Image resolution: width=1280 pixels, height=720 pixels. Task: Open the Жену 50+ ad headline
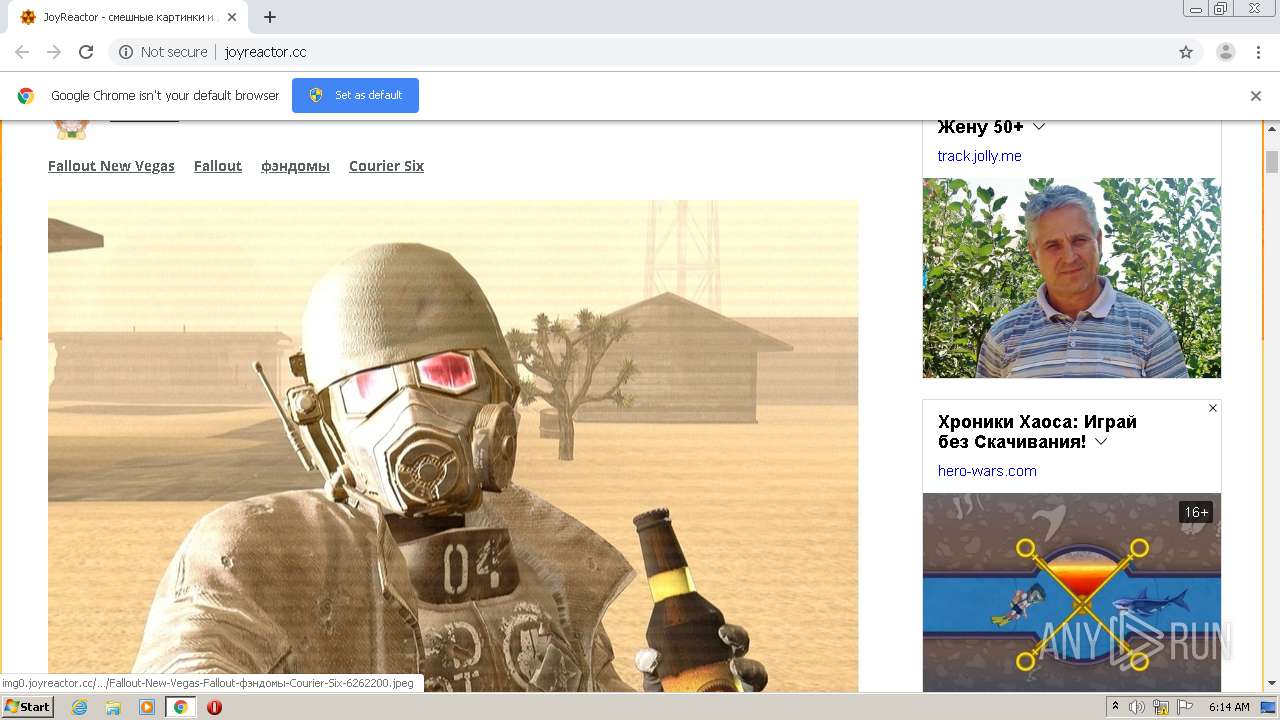980,127
